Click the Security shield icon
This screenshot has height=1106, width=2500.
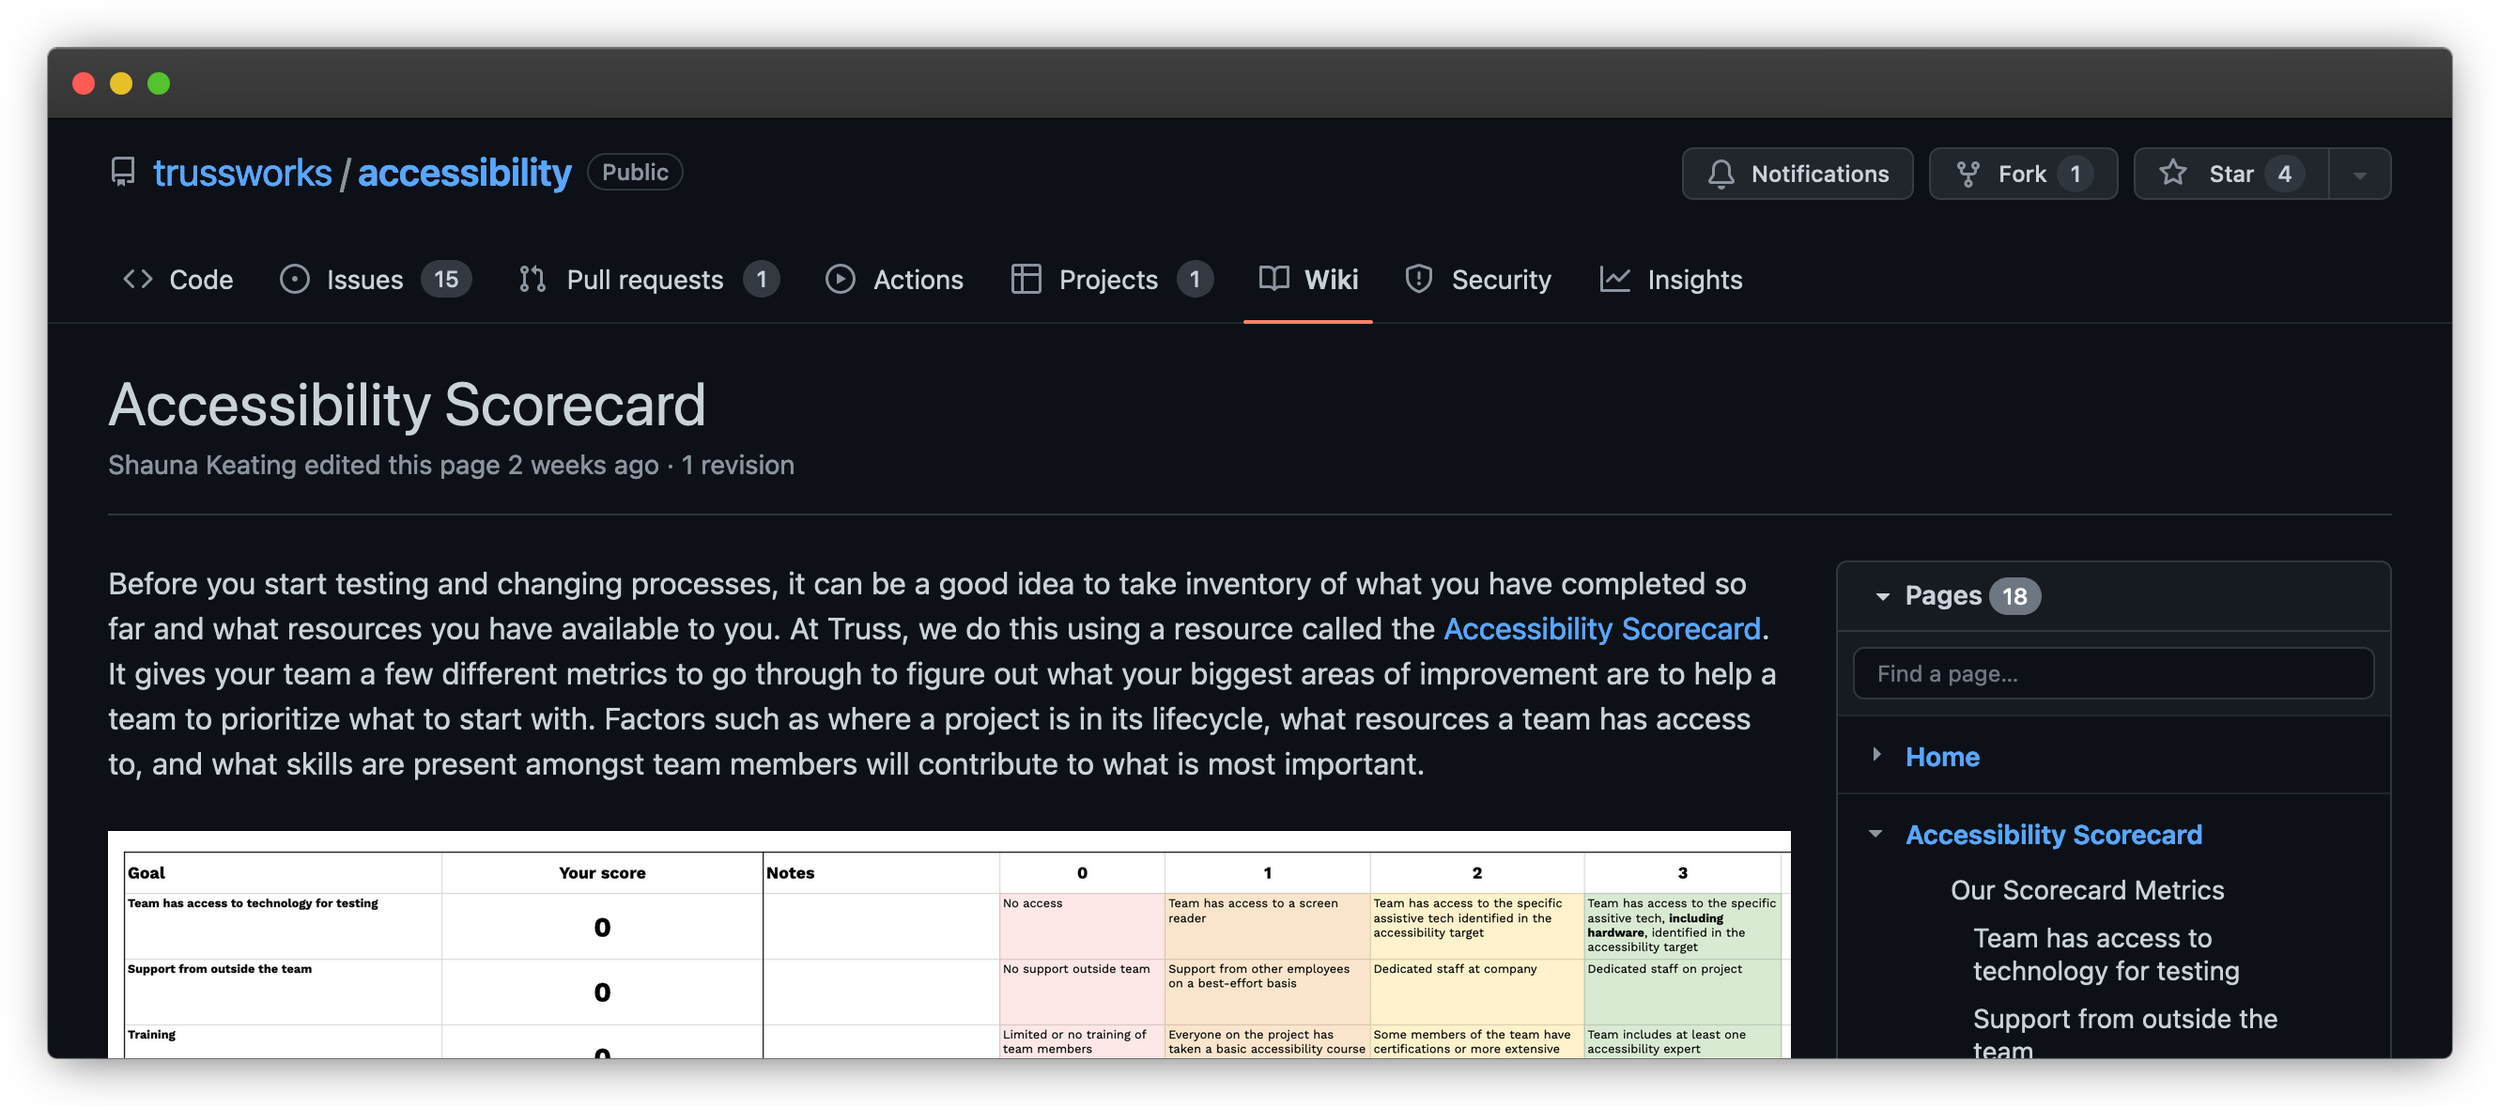click(1418, 280)
